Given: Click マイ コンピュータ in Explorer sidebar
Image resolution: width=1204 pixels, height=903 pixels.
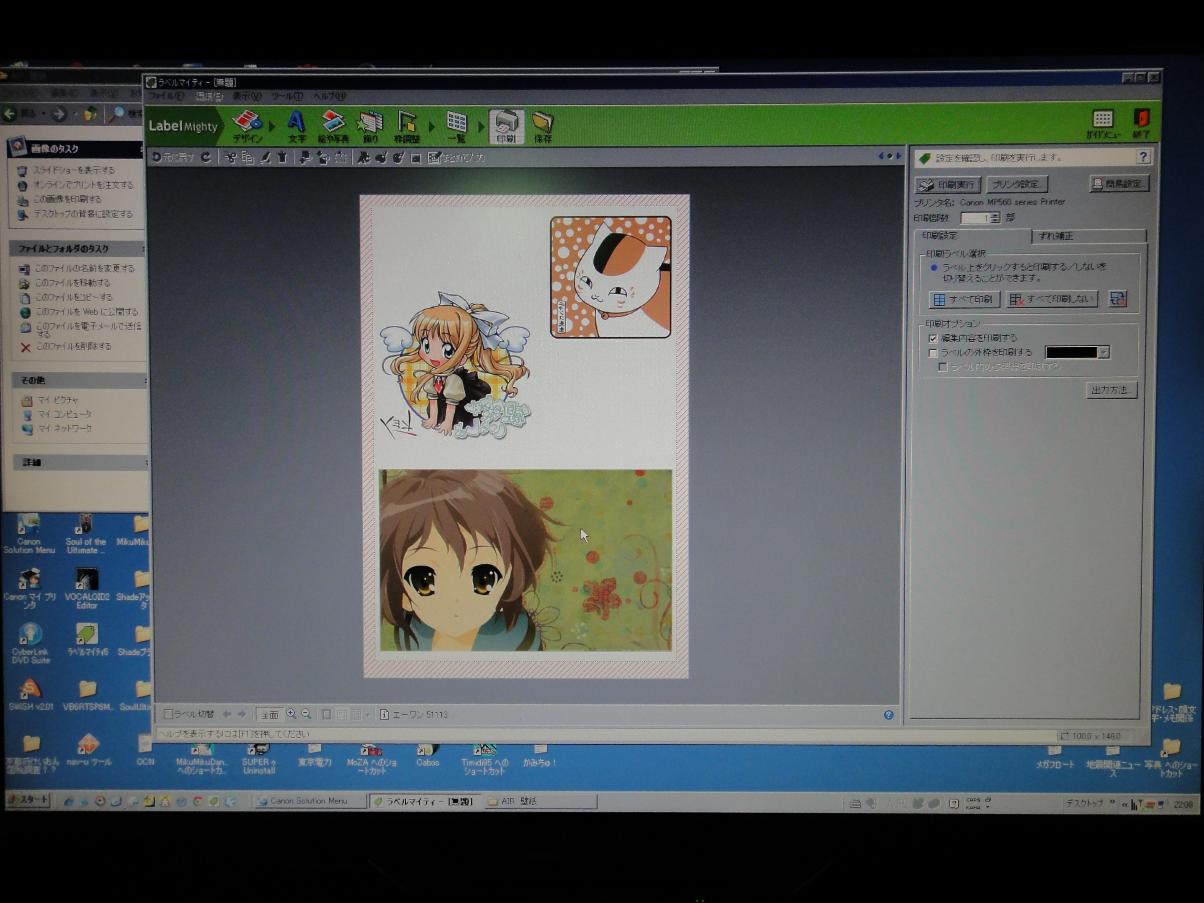Looking at the screenshot, I should pyautogui.click(x=65, y=414).
